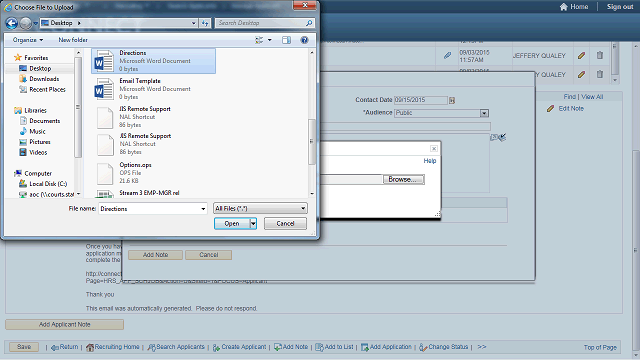Click the navigation pane scrollbar thumb
Viewport: 640px width, 360px height.
click(x=78, y=107)
